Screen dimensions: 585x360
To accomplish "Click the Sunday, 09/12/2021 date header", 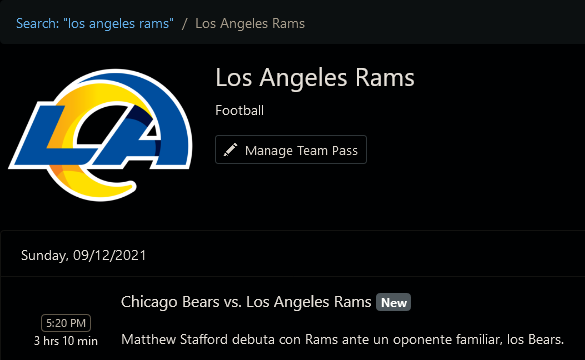I will [x=83, y=256].
